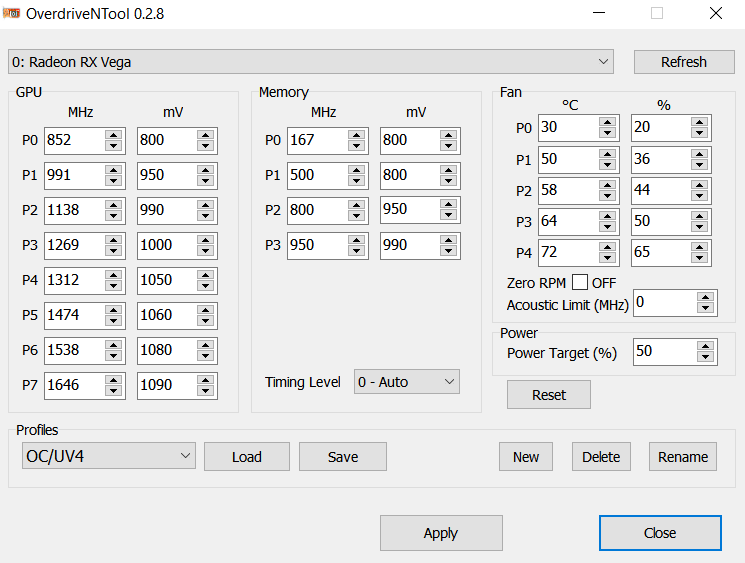Image resolution: width=745 pixels, height=563 pixels.
Task: Click the GPU P3 MHz input field
Action: 75,245
